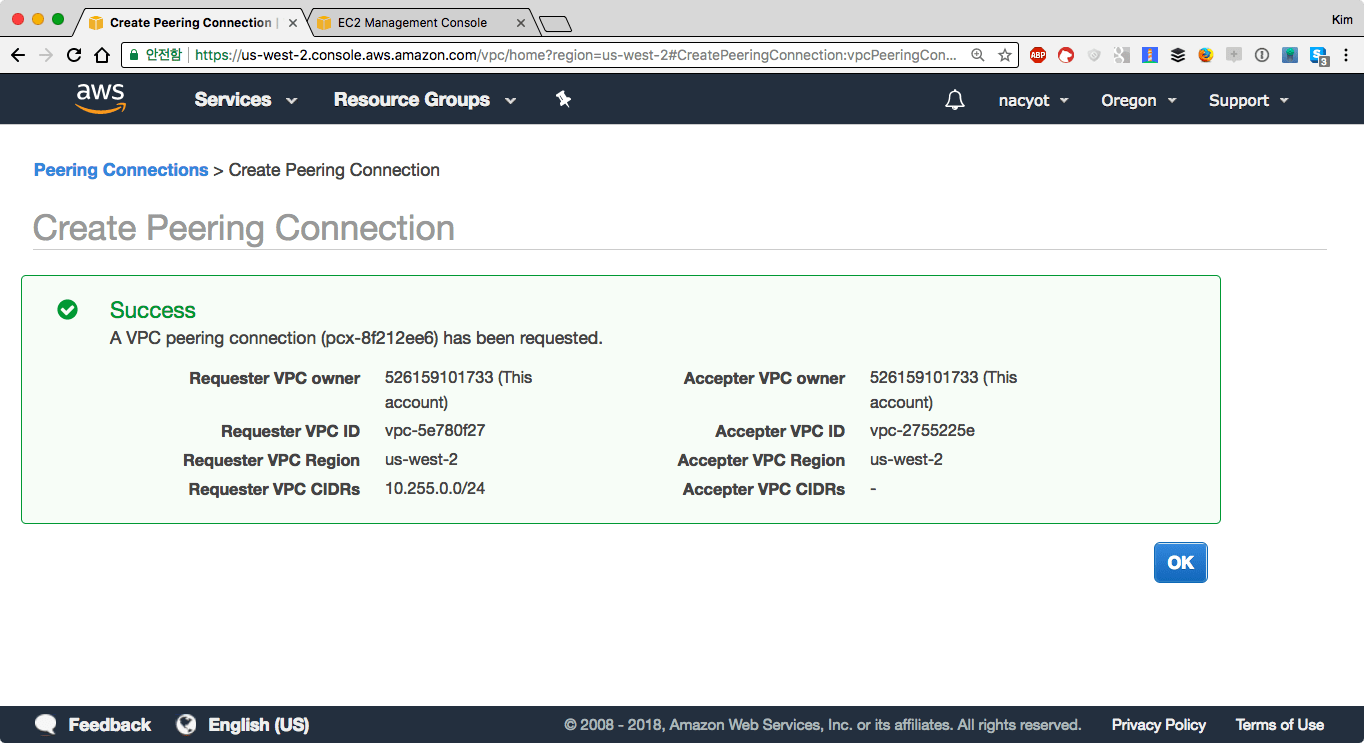
Task: Follow the Peering Connections breadcrumb link
Action: point(121,170)
